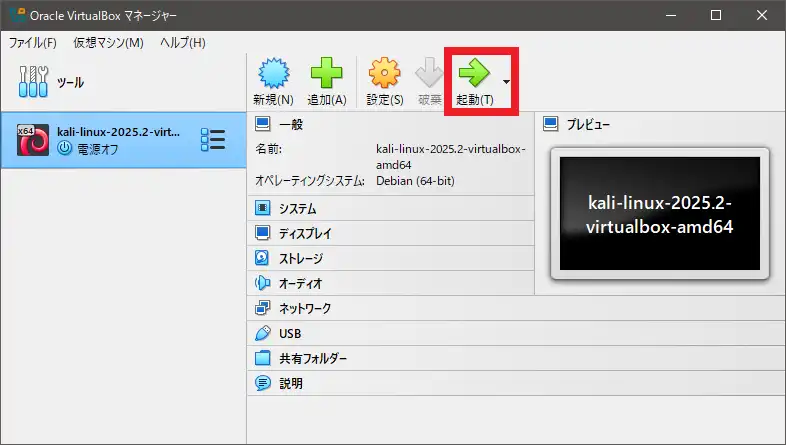Click the 説明 speech bubble icon
Screen dimensions: 786x445
[263, 383]
